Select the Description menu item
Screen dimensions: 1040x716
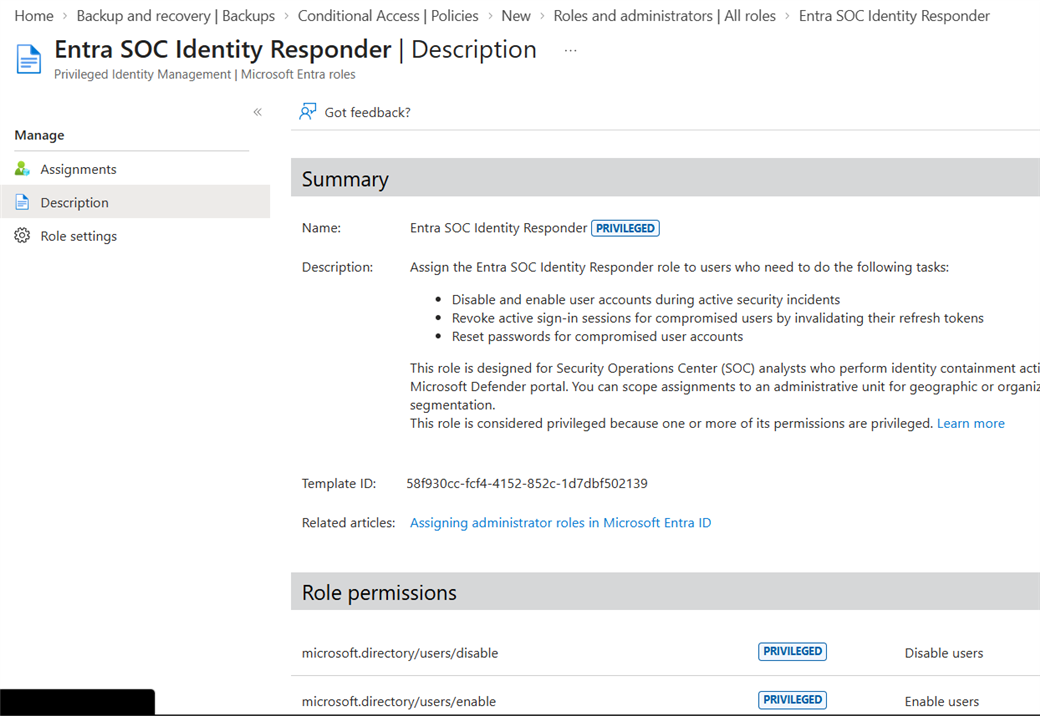(135, 202)
